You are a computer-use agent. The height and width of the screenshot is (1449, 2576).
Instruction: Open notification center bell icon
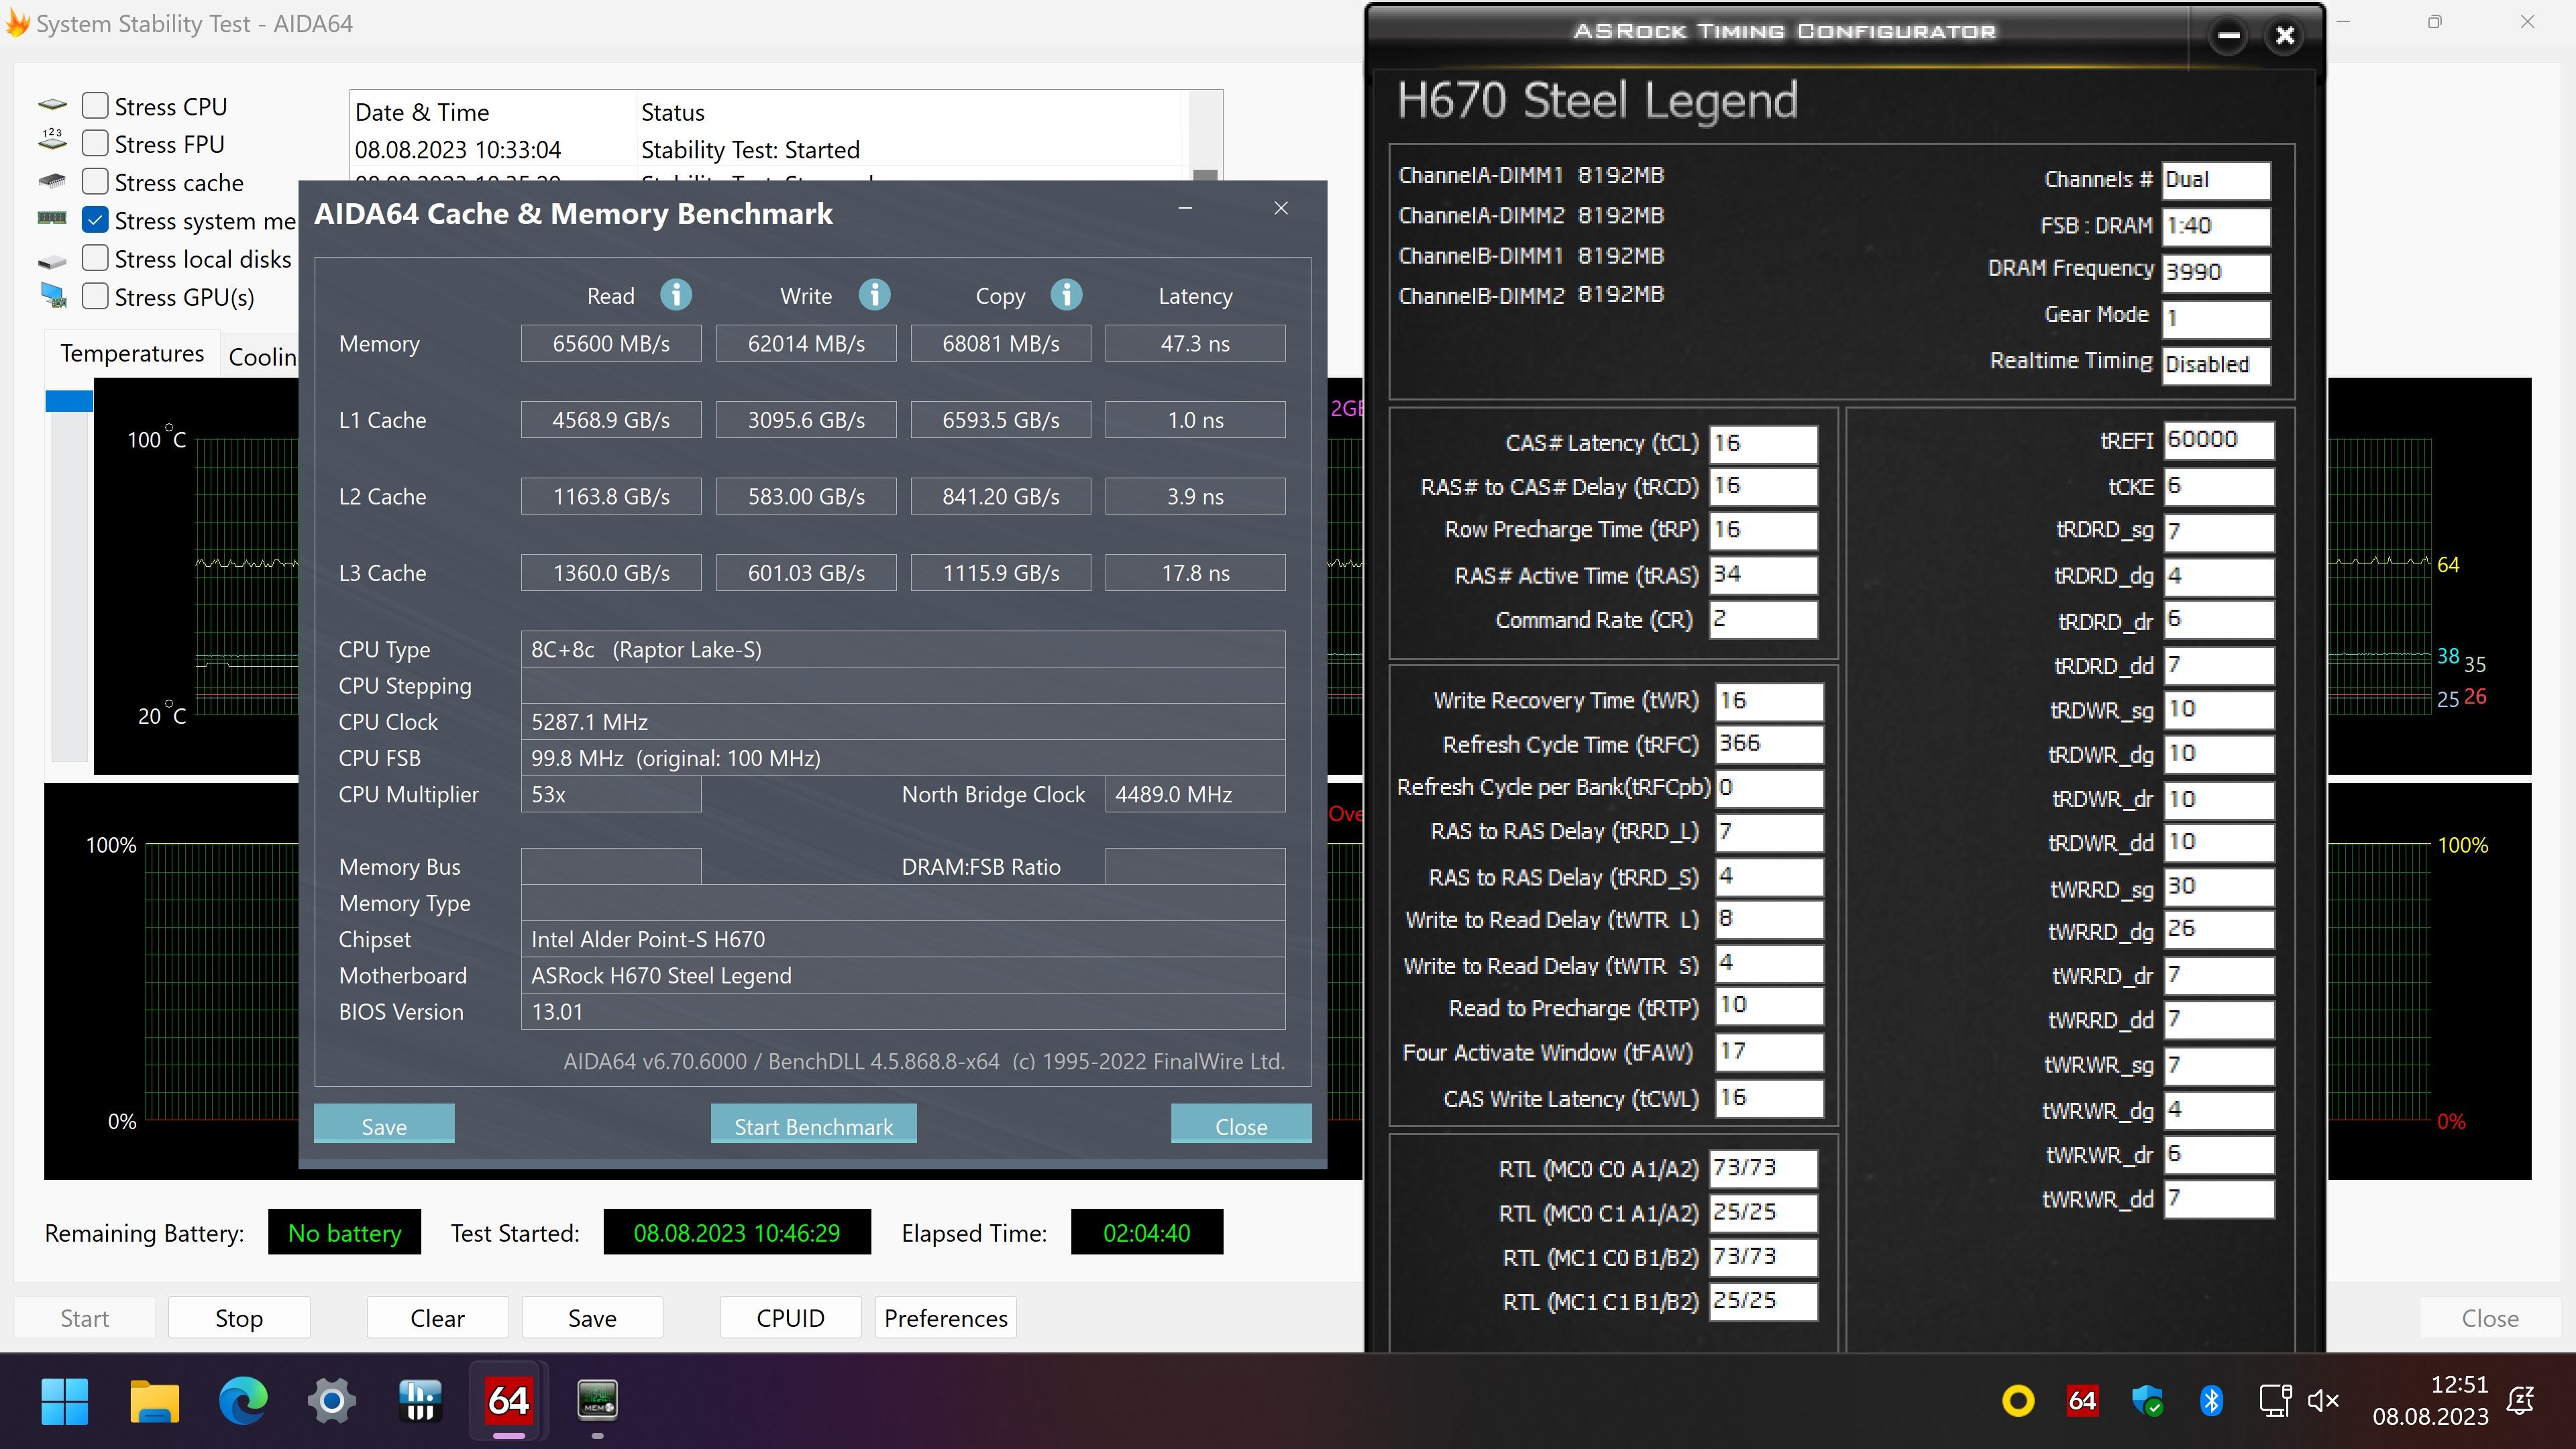coord(2521,1401)
